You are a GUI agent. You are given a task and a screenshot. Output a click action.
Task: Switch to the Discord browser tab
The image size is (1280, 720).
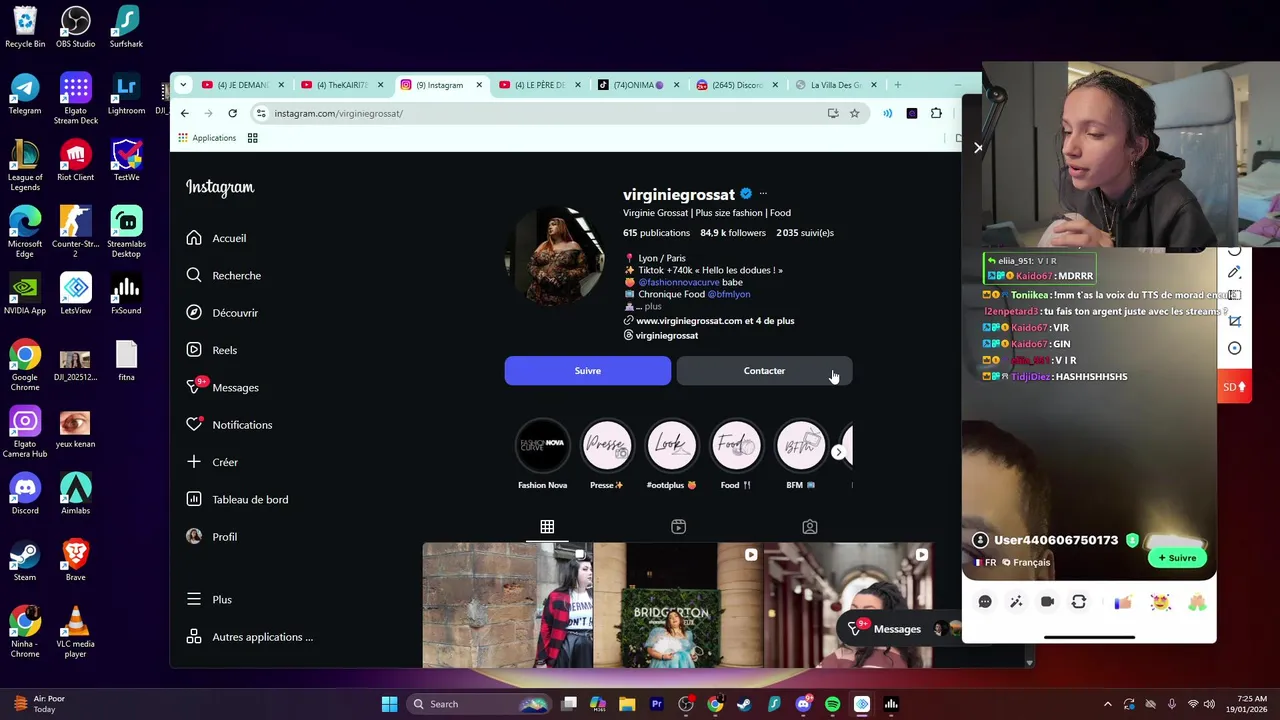(737, 85)
